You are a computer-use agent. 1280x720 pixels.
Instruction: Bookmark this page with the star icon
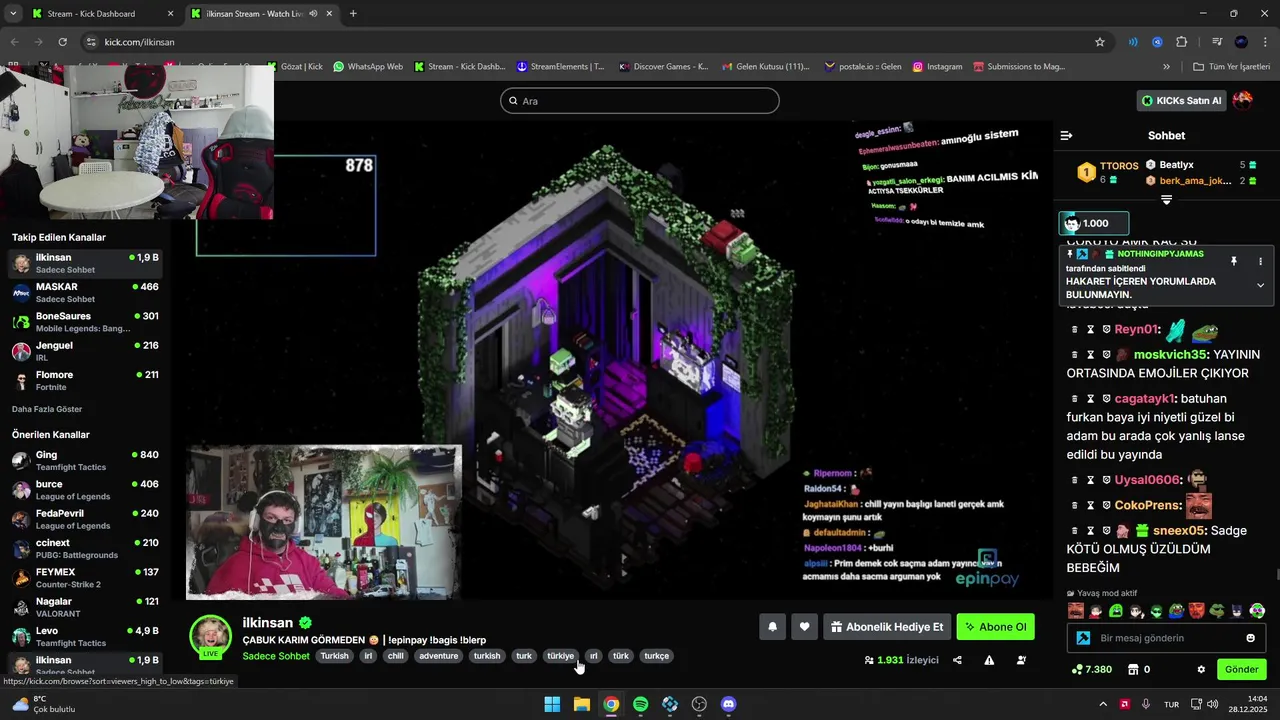click(x=1100, y=42)
